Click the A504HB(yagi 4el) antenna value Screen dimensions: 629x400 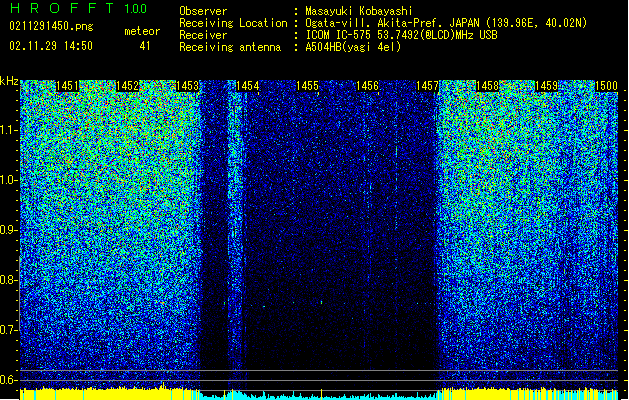click(x=353, y=47)
